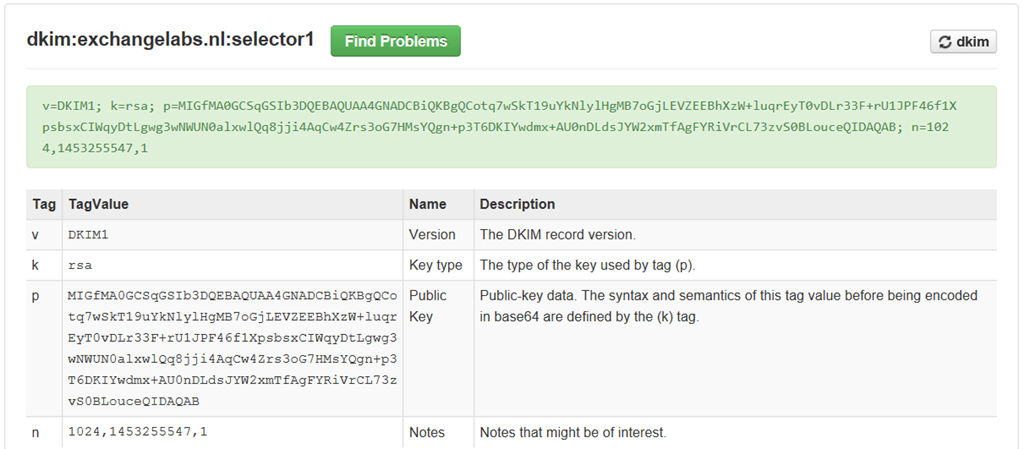Click the public key value in the p row
The image size is (1024, 449).
(x=232, y=348)
